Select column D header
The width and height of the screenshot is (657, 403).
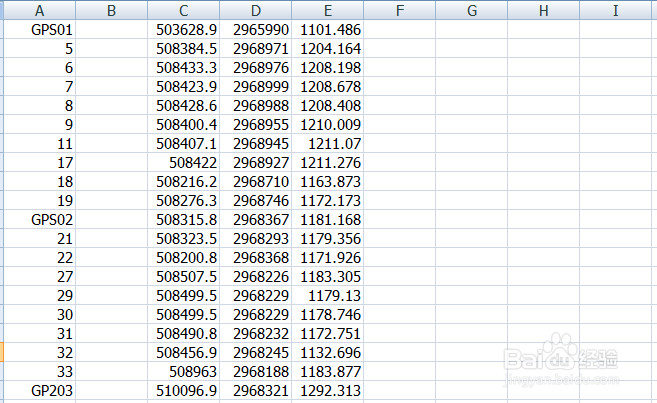pos(256,10)
